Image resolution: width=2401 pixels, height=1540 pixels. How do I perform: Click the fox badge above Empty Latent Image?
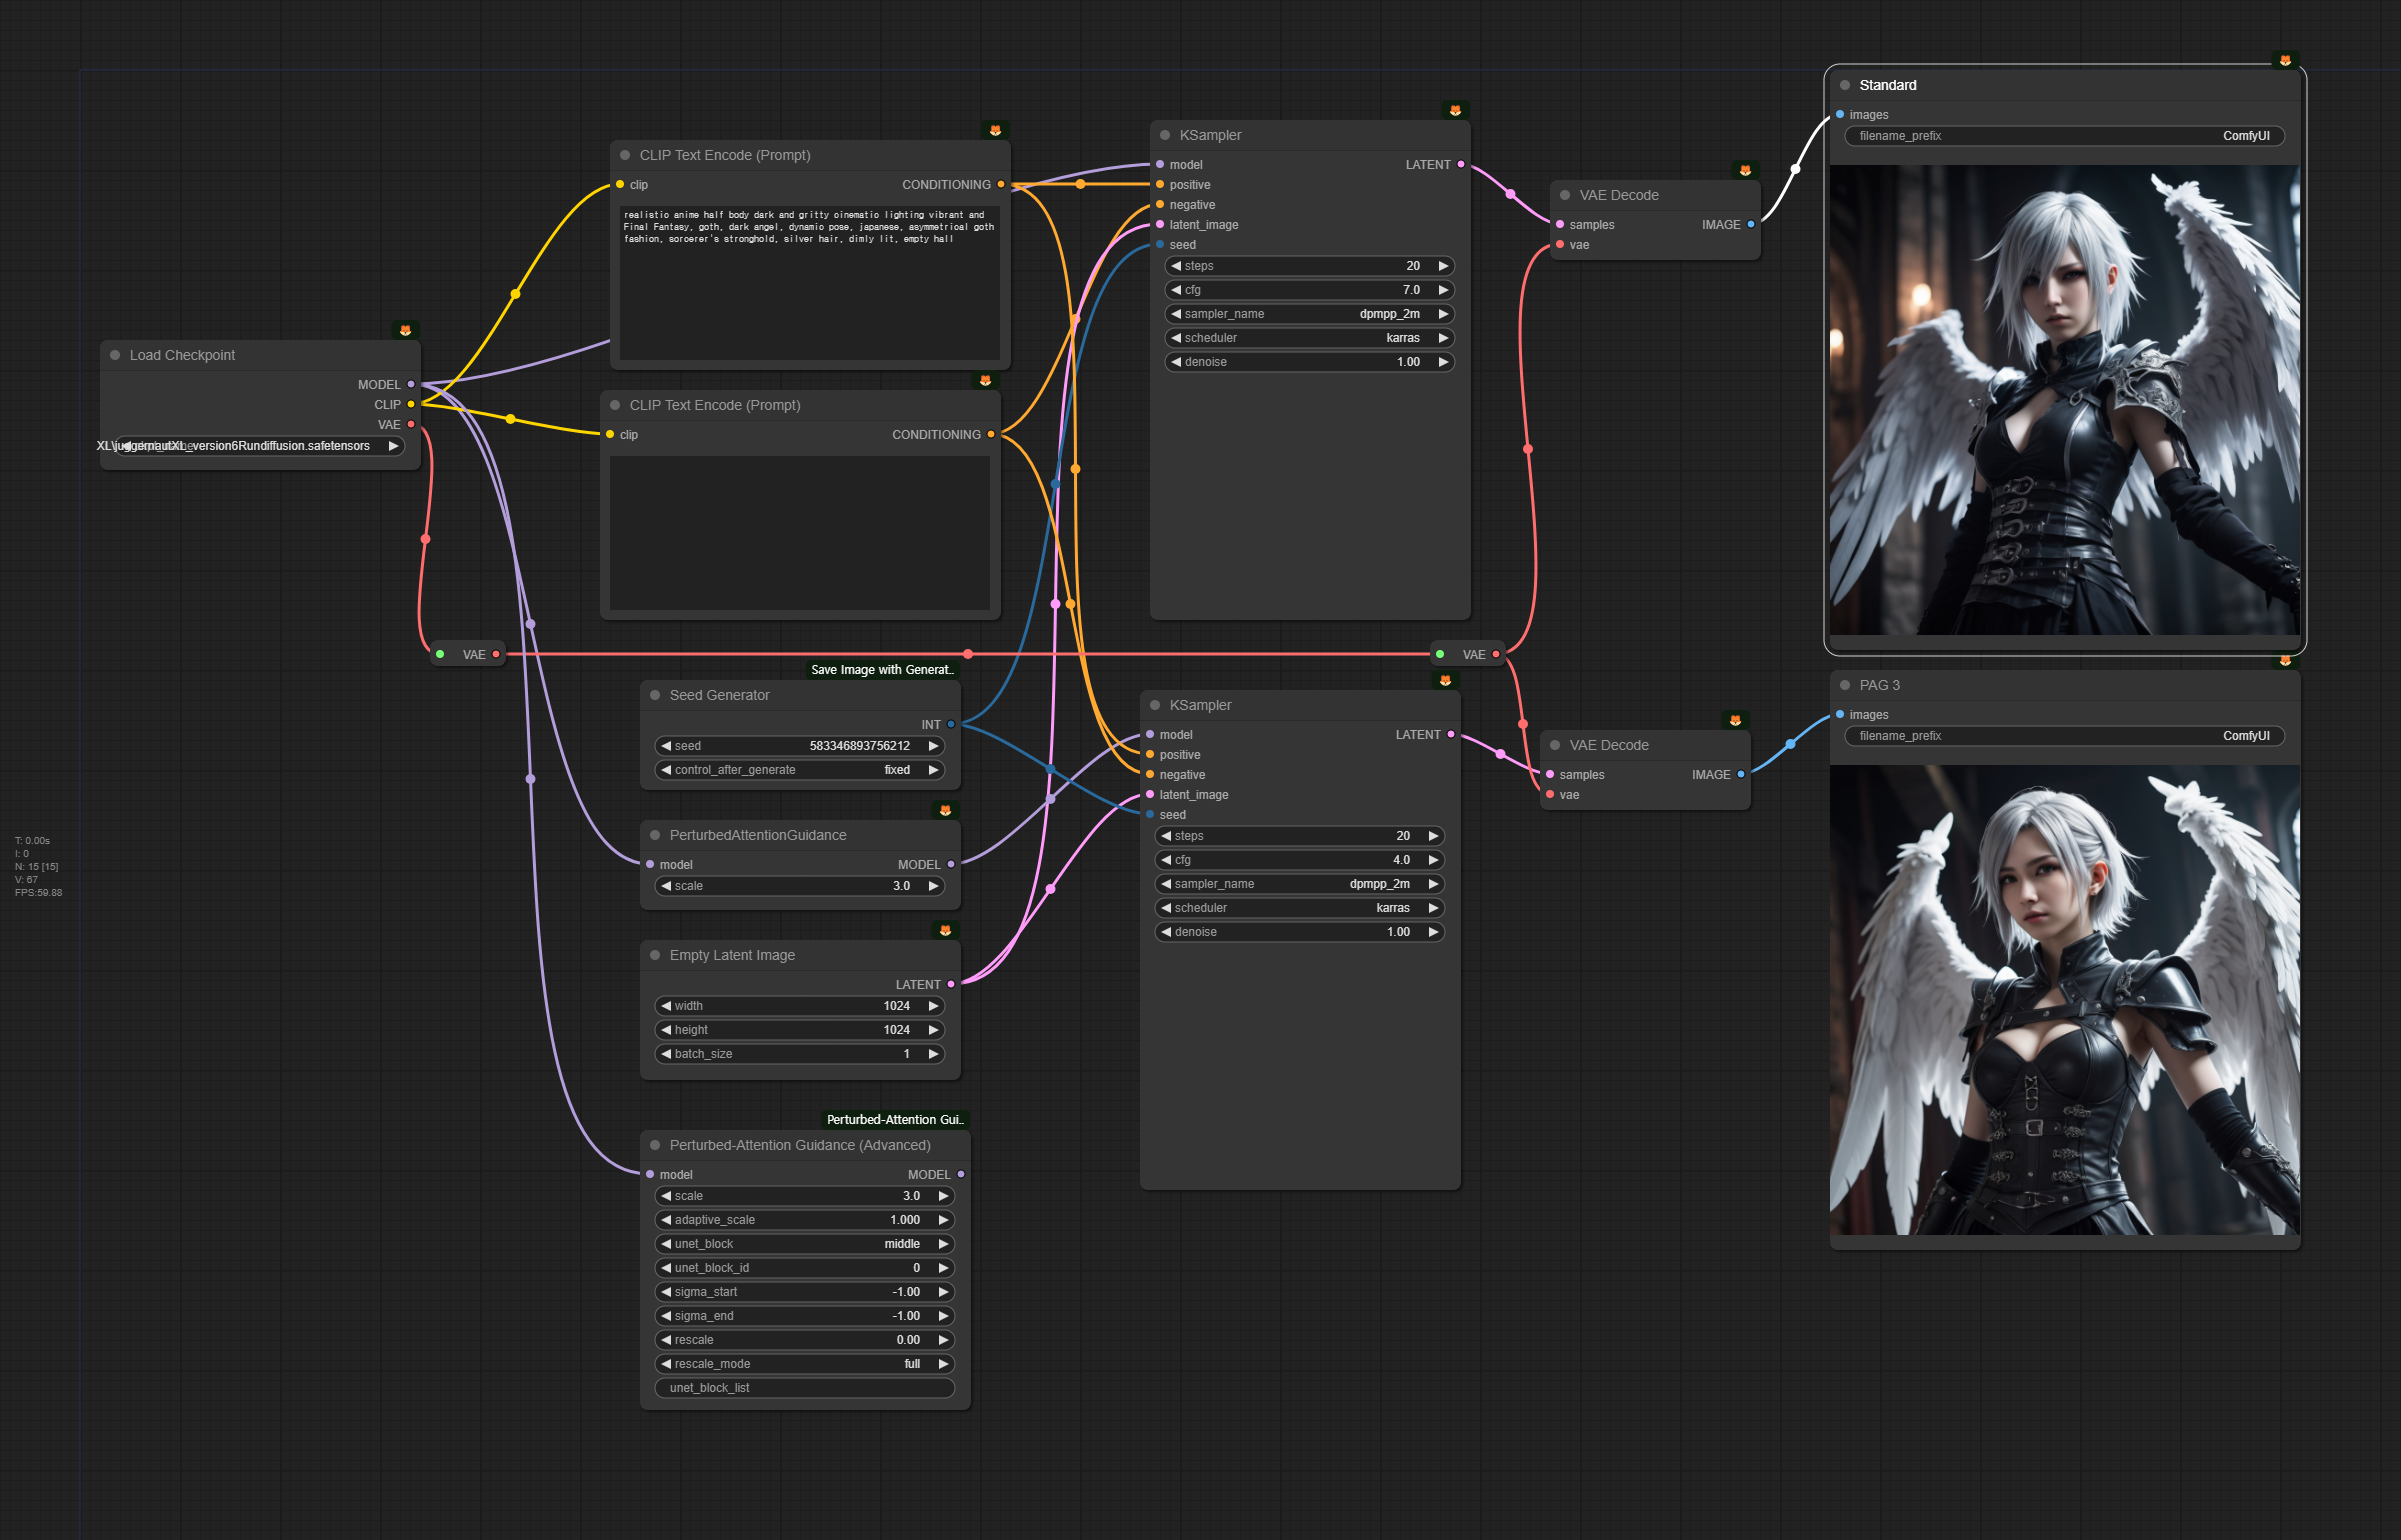click(x=945, y=930)
